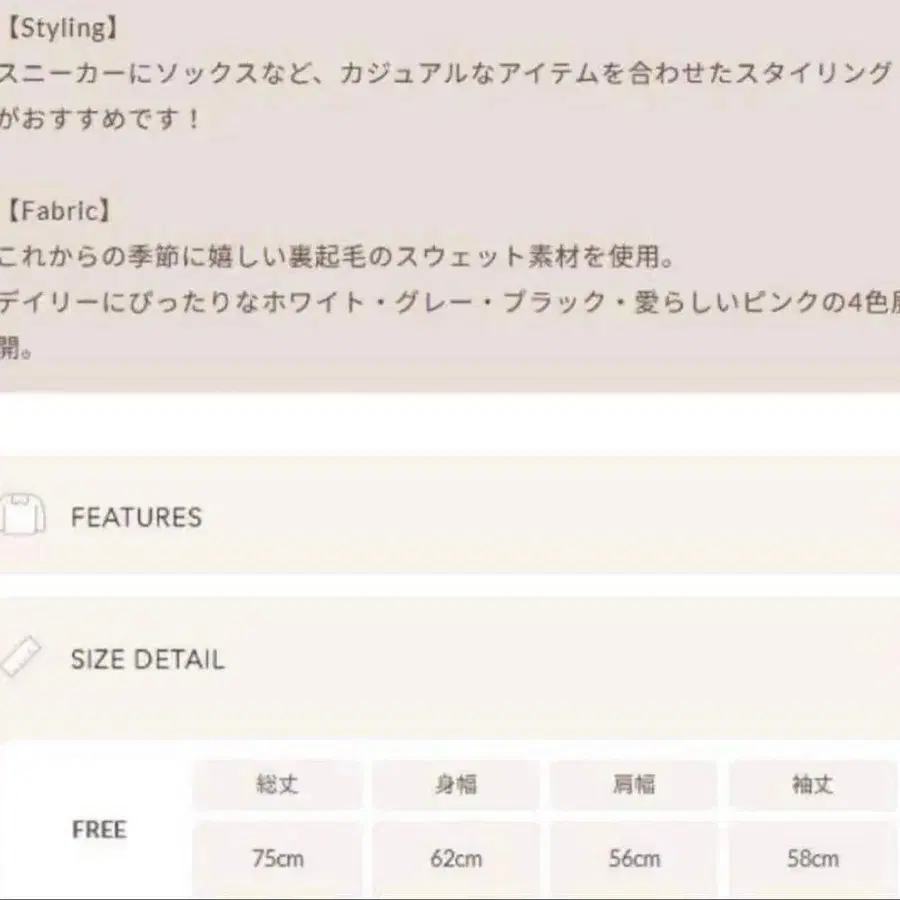Click the 62cm measurement cell
Image resolution: width=900 pixels, height=900 pixels.
[x=456, y=858]
